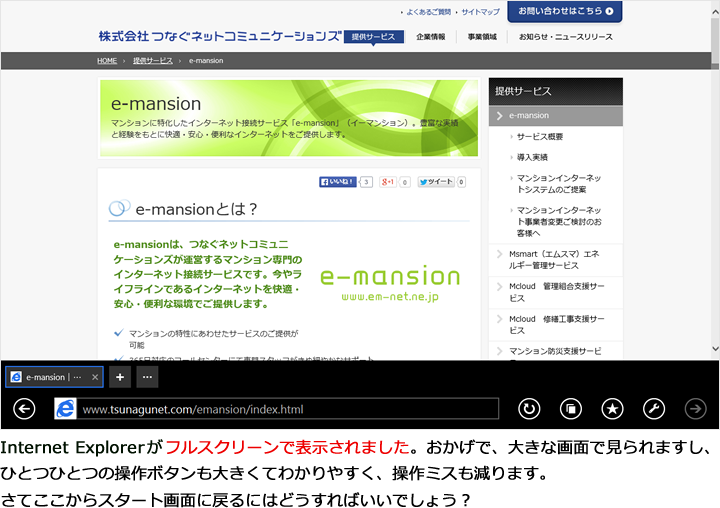Screen dimensions: 720x508
Task: Click the green e-mansion banner image
Action: [x=289, y=118]
